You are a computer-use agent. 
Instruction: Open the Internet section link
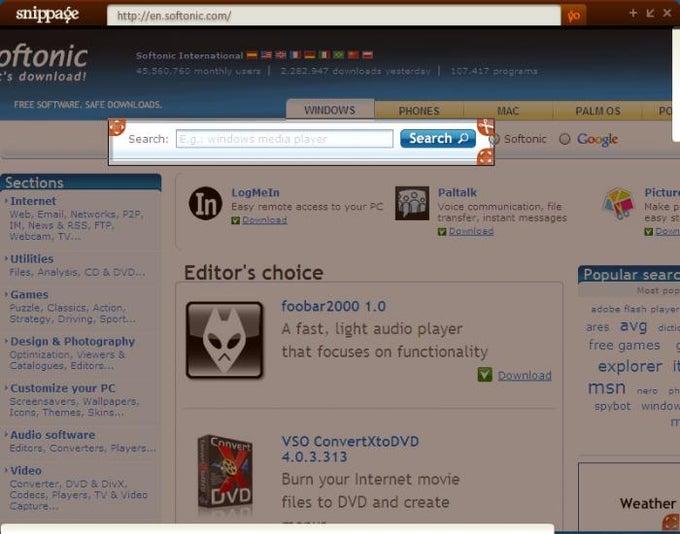[x=33, y=201]
